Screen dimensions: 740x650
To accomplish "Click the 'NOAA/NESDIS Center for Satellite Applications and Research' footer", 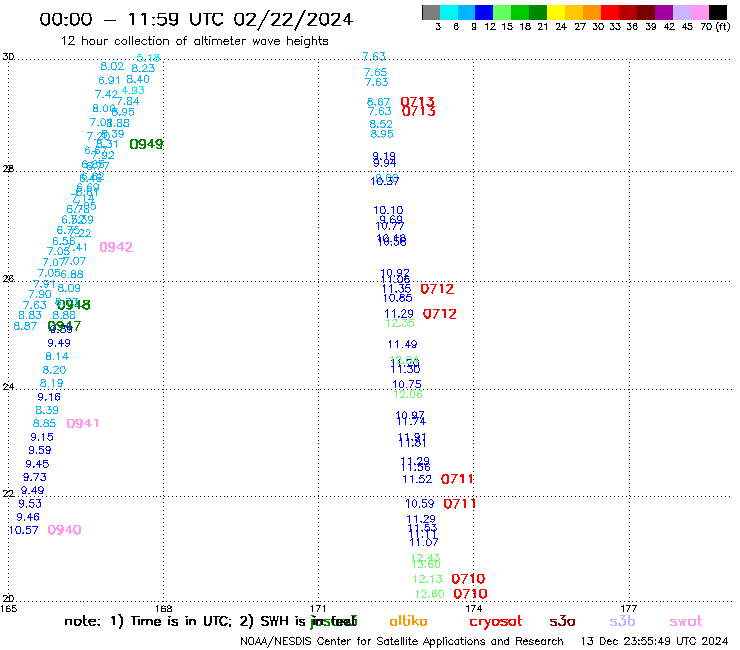I will [x=402, y=642].
